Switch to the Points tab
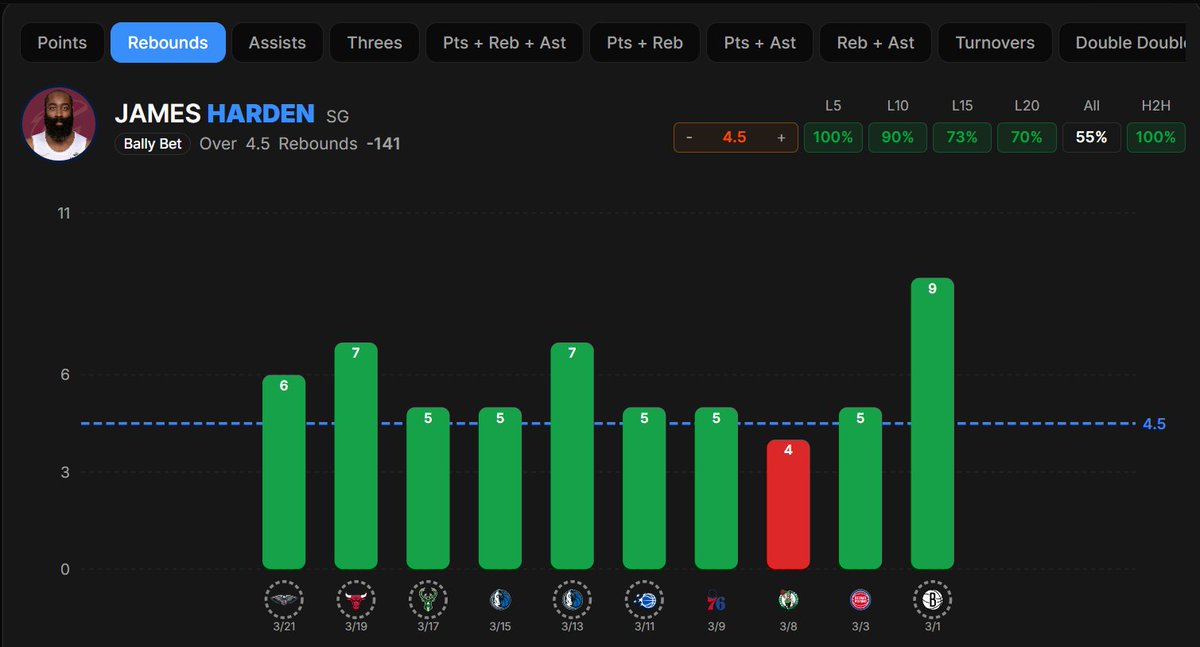The image size is (1200, 647). [x=62, y=43]
